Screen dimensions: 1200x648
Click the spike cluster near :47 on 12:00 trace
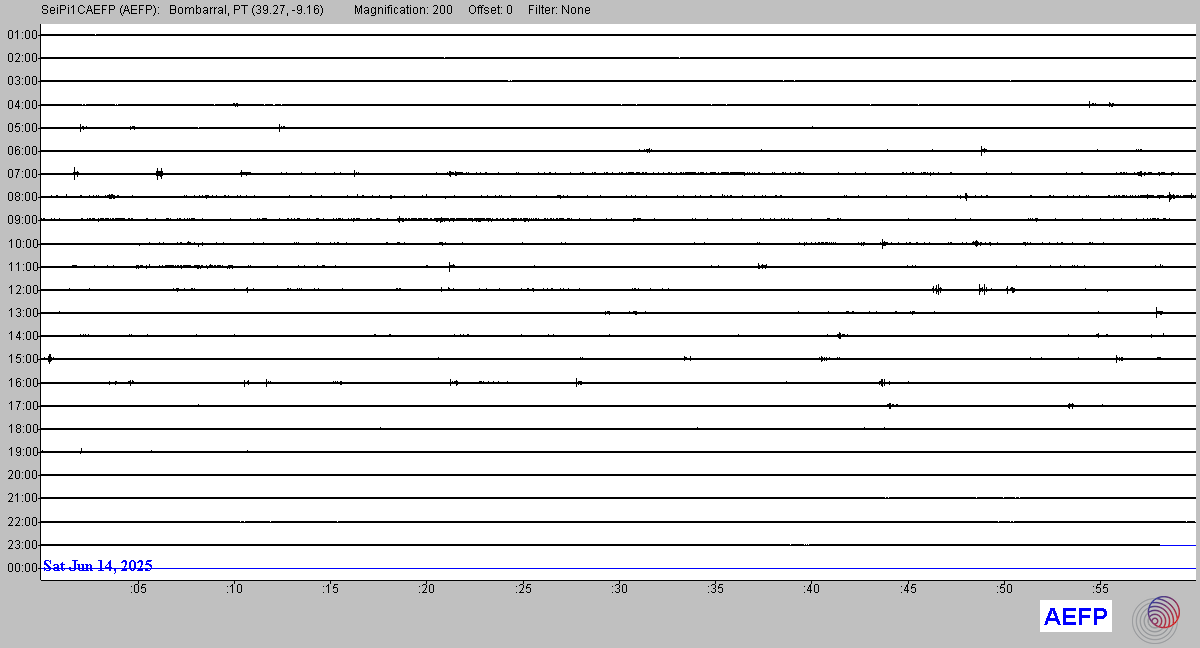click(937, 289)
